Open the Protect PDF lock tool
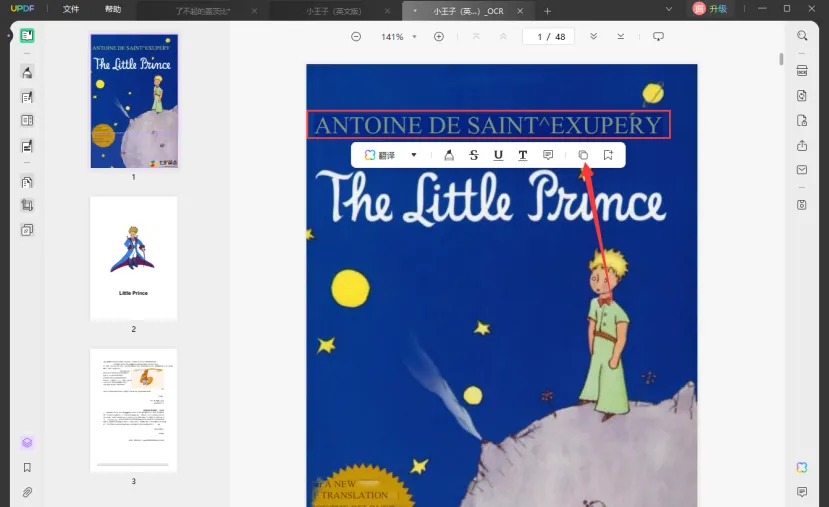Viewport: 829px width, 507px height. [x=802, y=121]
